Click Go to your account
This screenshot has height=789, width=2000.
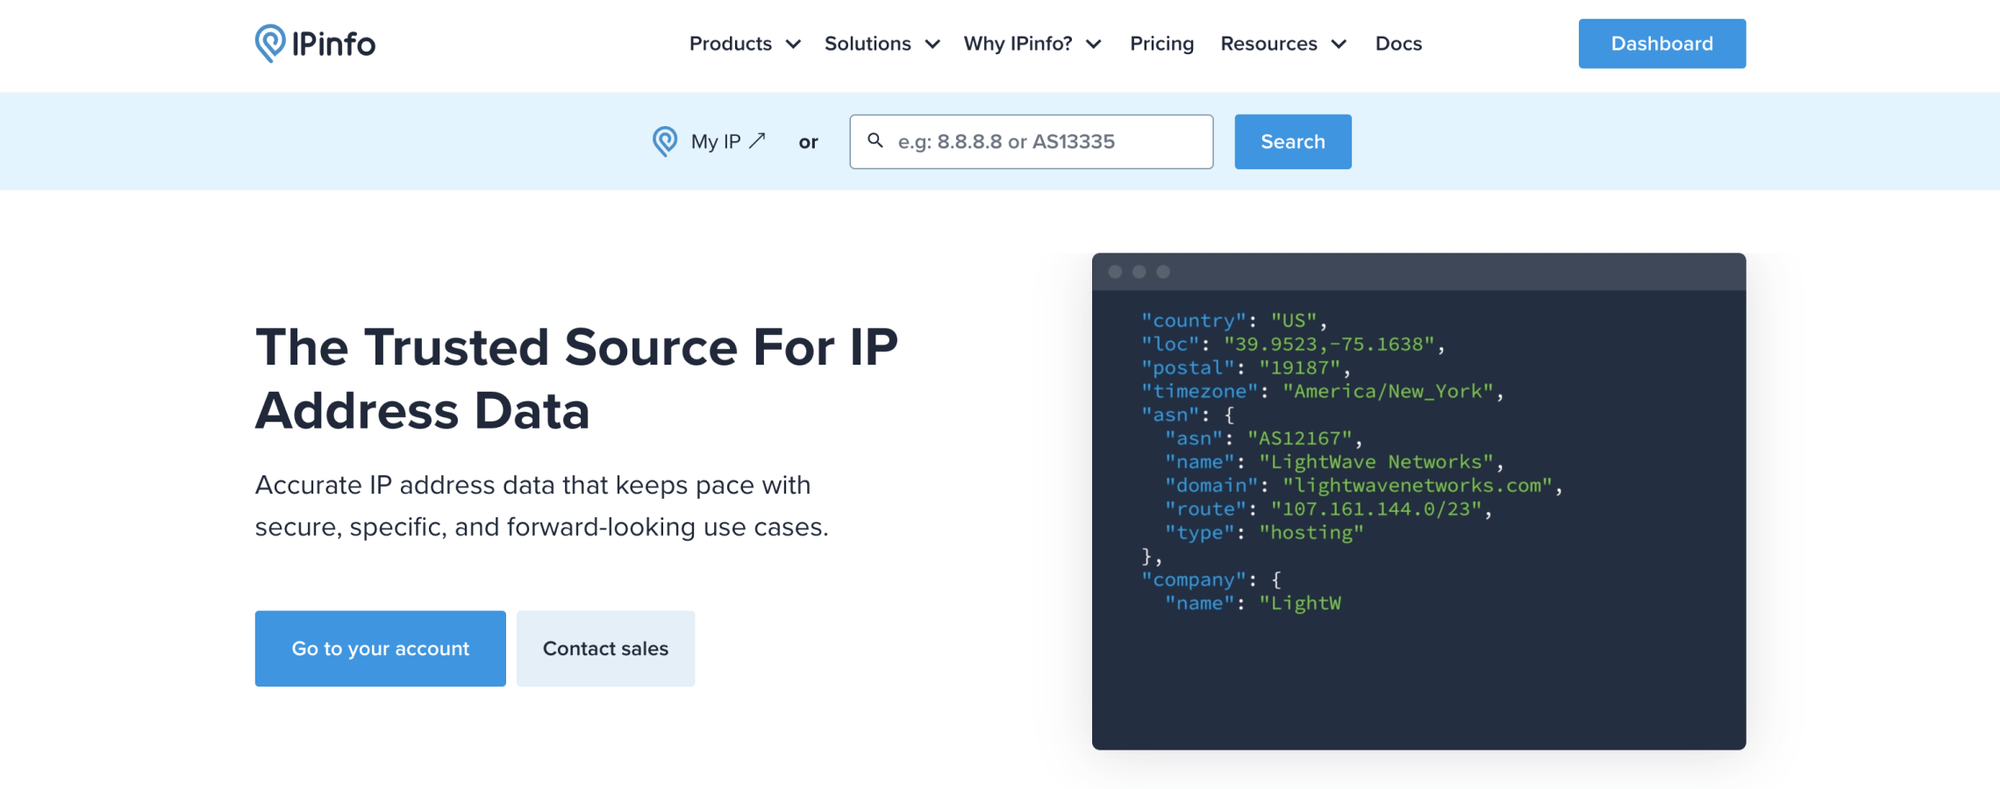(x=380, y=648)
